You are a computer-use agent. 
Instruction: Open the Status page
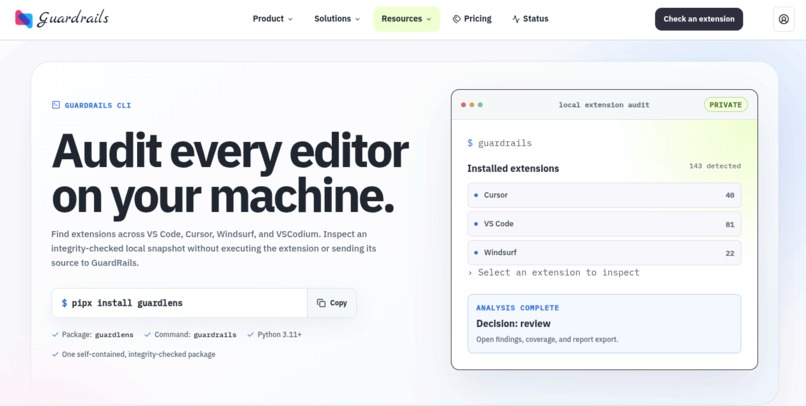(530, 19)
